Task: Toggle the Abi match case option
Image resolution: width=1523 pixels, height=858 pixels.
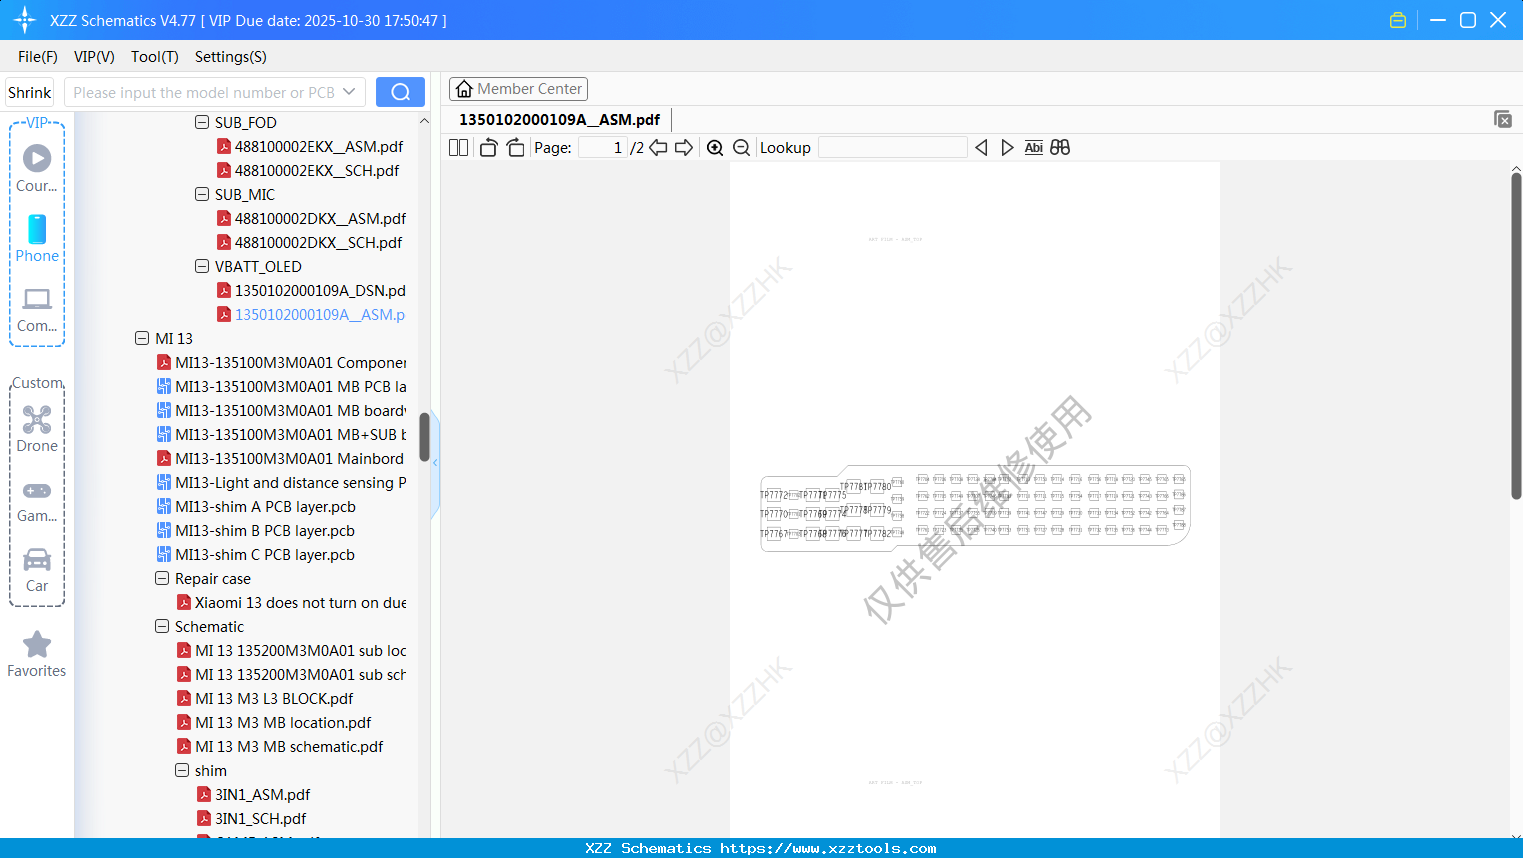Action: click(1033, 147)
